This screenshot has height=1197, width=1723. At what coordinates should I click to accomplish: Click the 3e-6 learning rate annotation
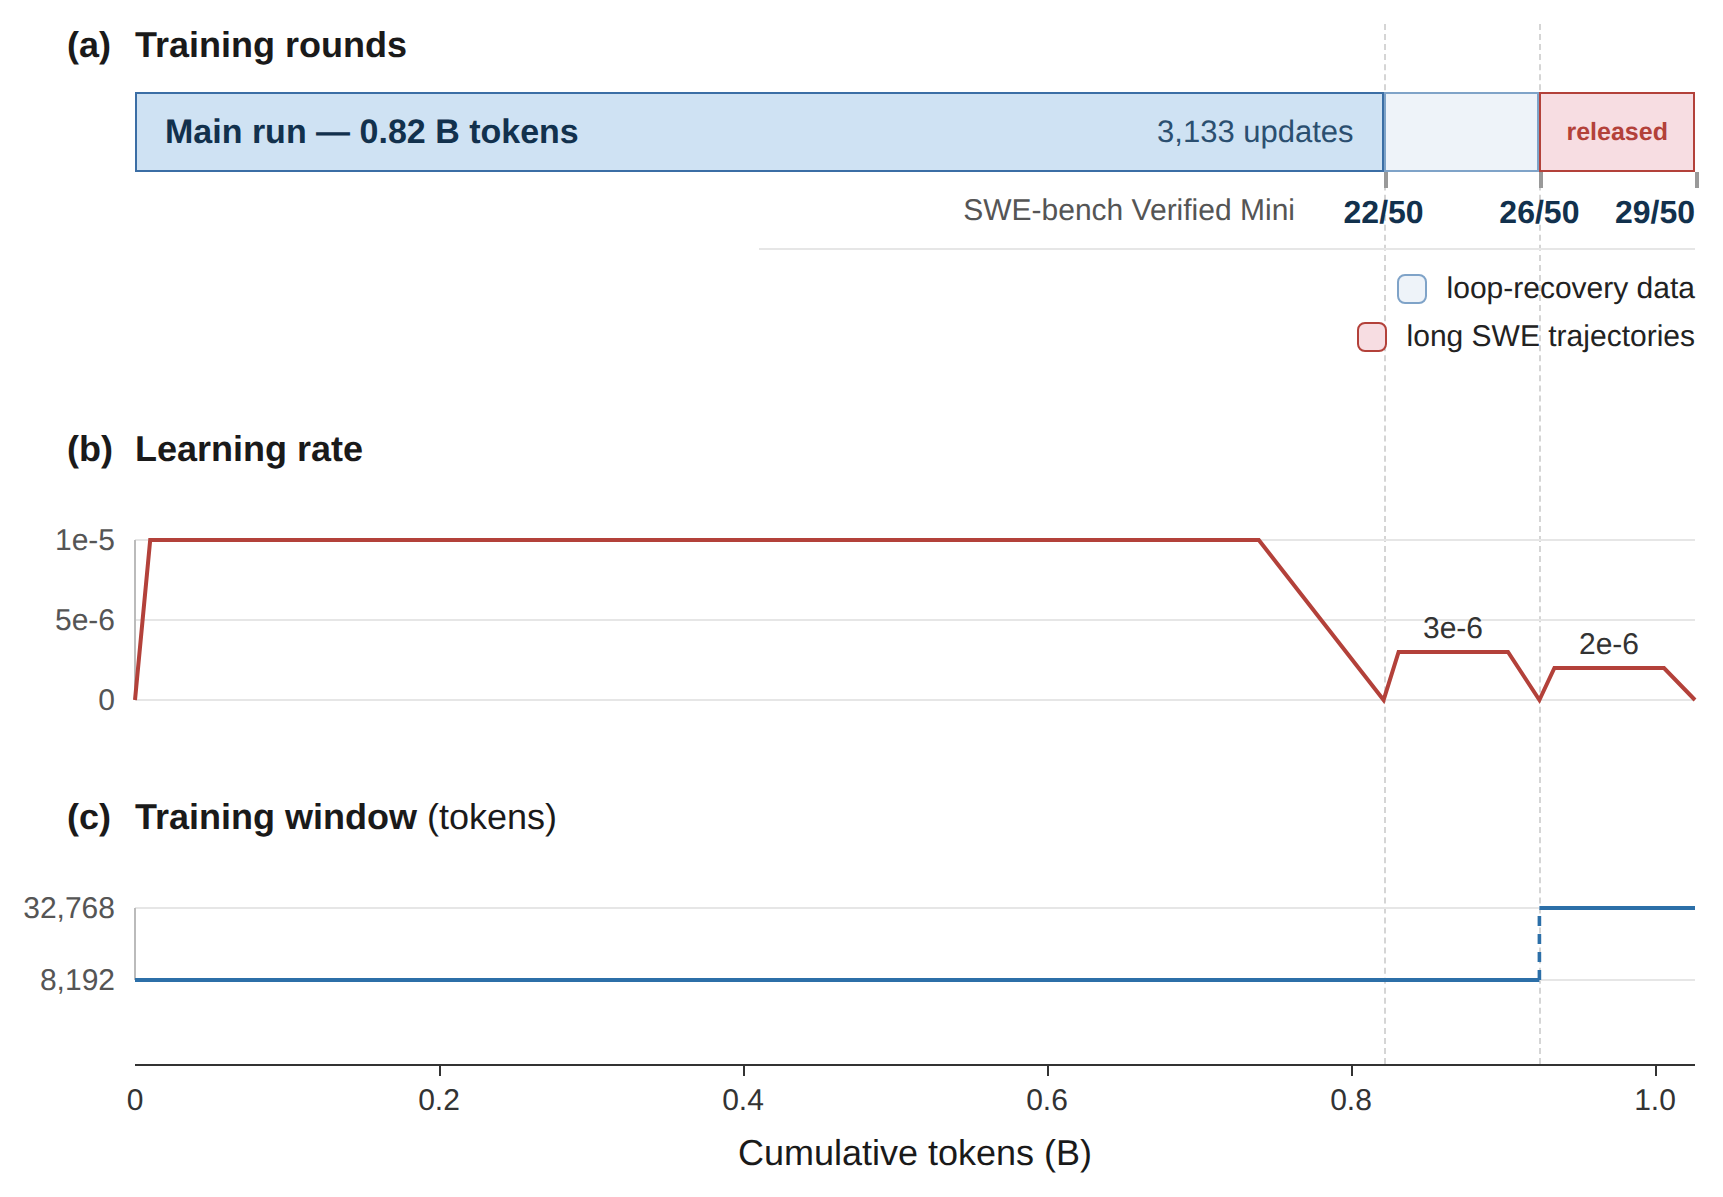point(1452,628)
